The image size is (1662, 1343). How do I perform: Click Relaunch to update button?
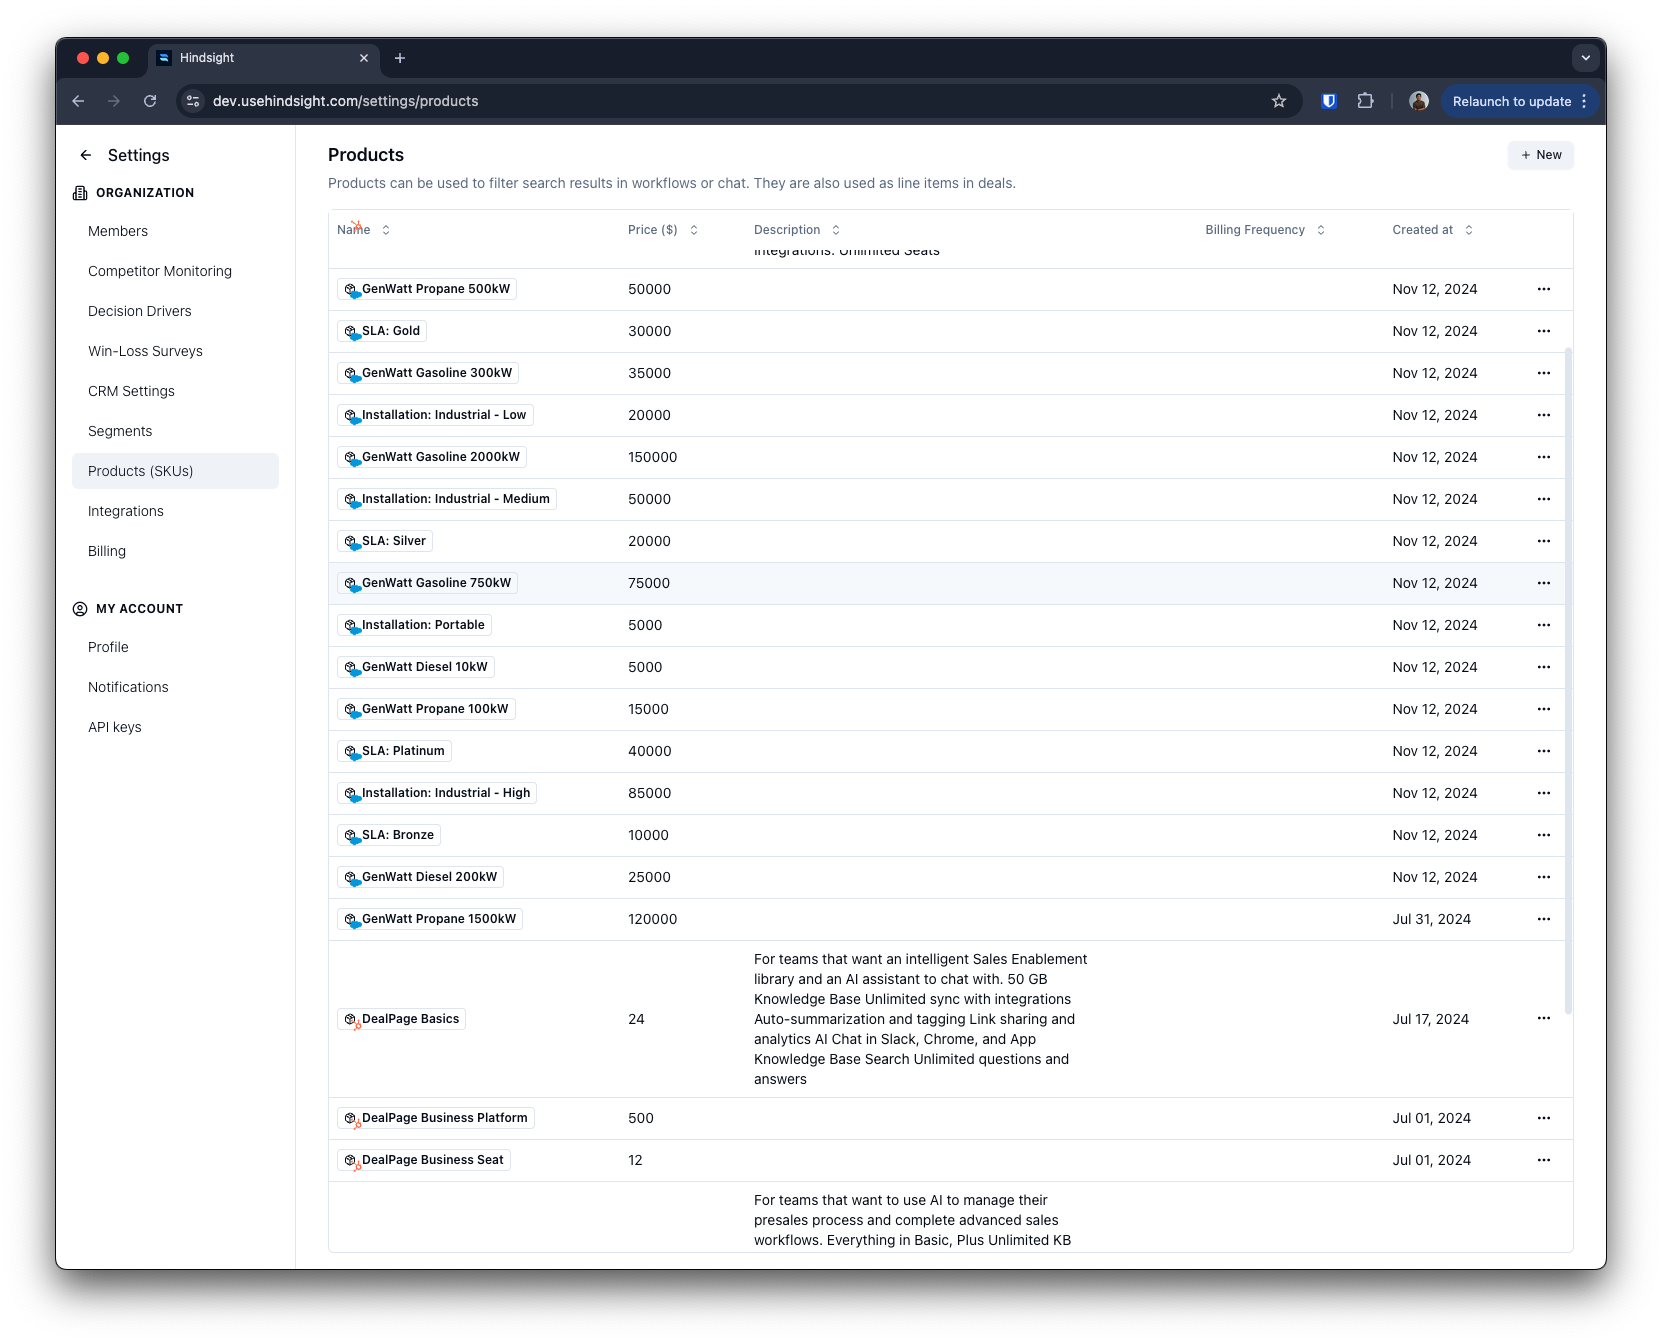click(x=1520, y=101)
